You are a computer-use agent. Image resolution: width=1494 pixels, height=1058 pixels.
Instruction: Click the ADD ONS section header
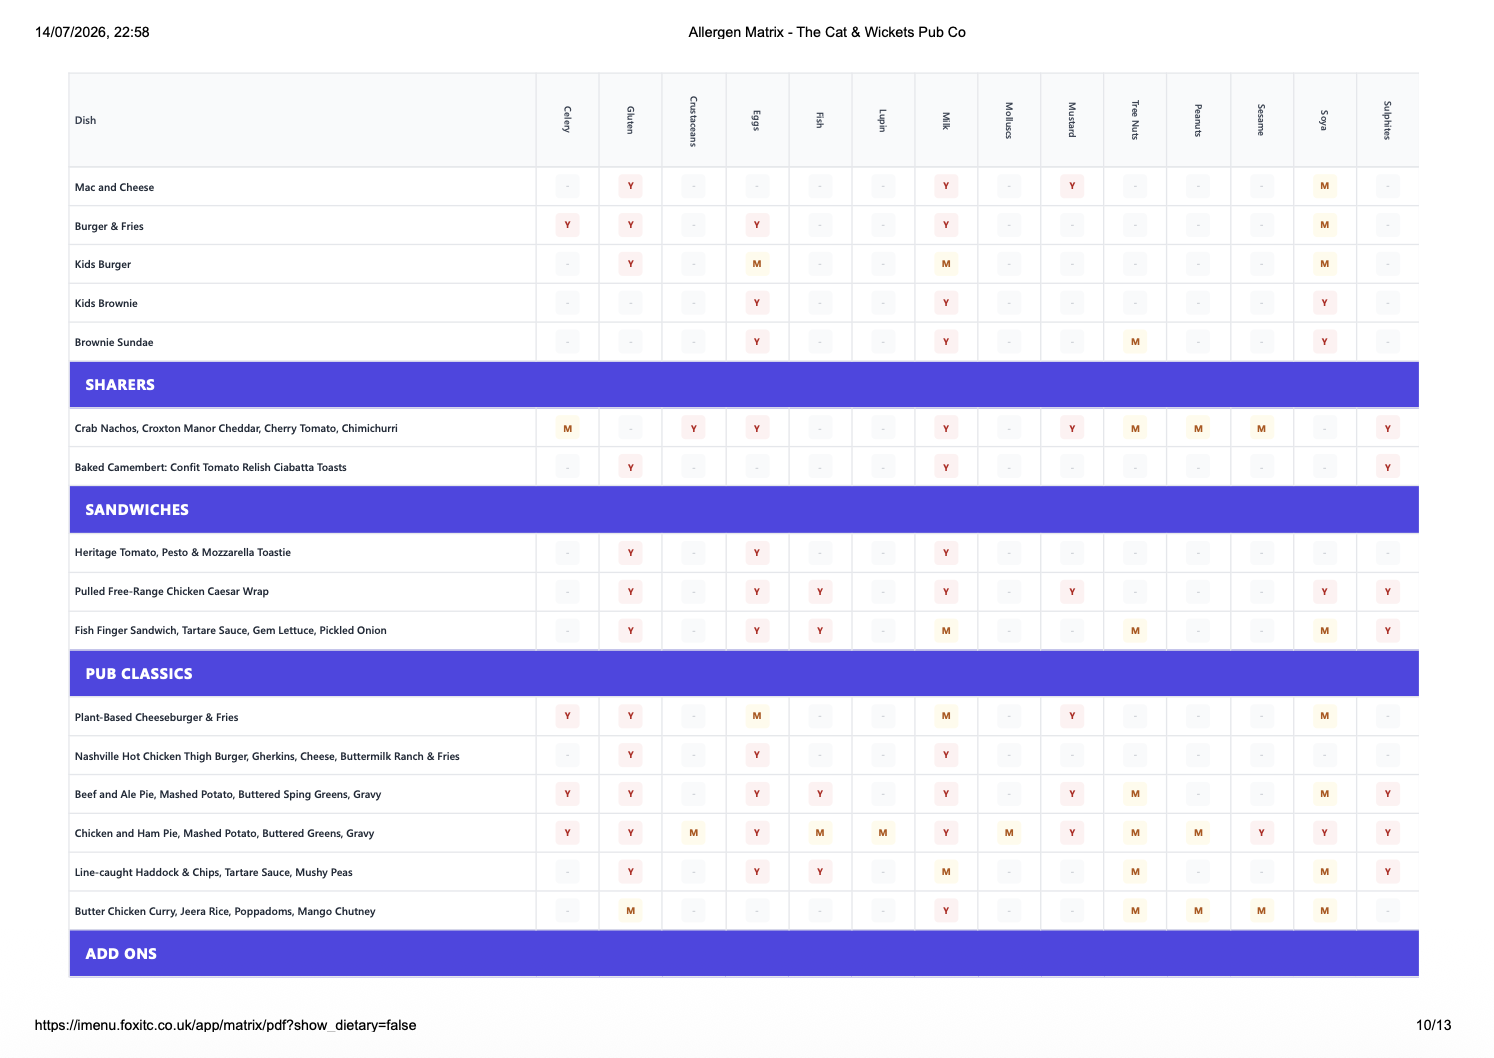[x=744, y=954]
